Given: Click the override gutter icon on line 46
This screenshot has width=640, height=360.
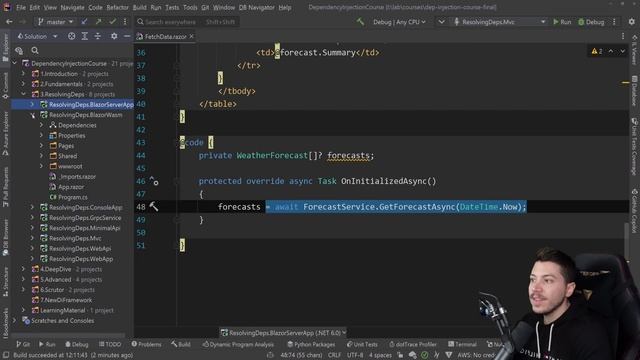Looking at the screenshot, I should coord(154,181).
